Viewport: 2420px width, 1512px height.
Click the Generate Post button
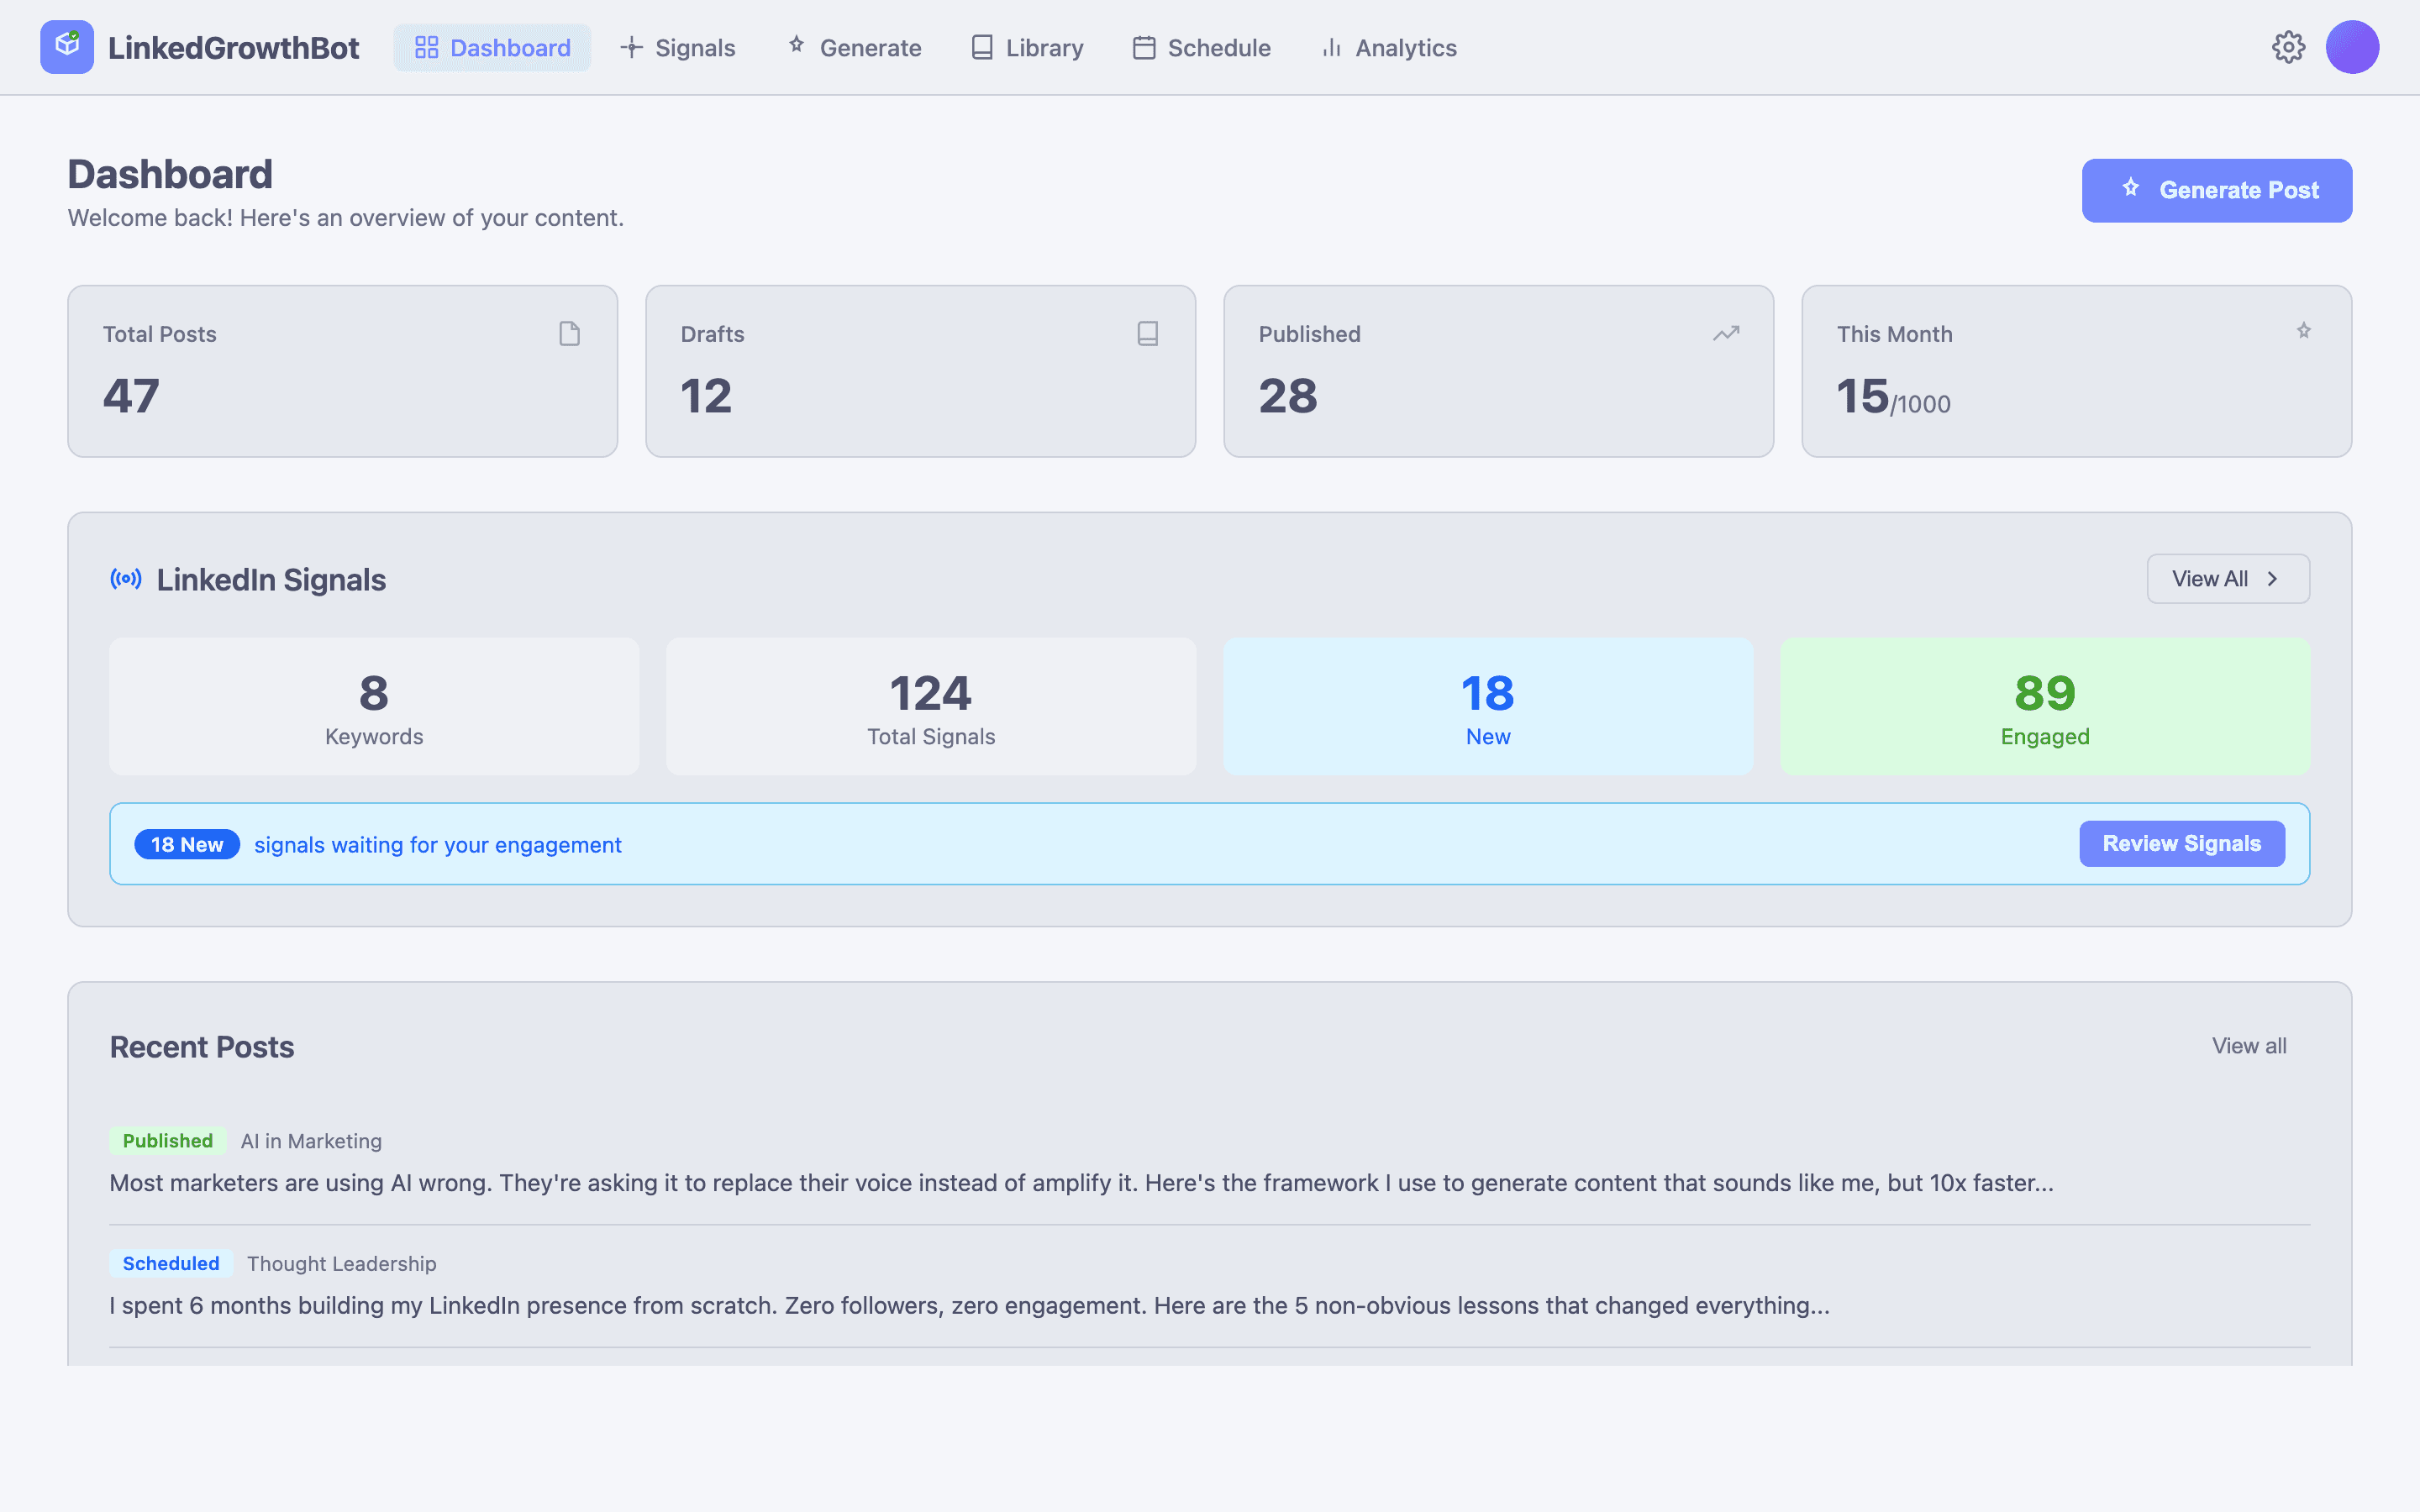tap(2216, 190)
